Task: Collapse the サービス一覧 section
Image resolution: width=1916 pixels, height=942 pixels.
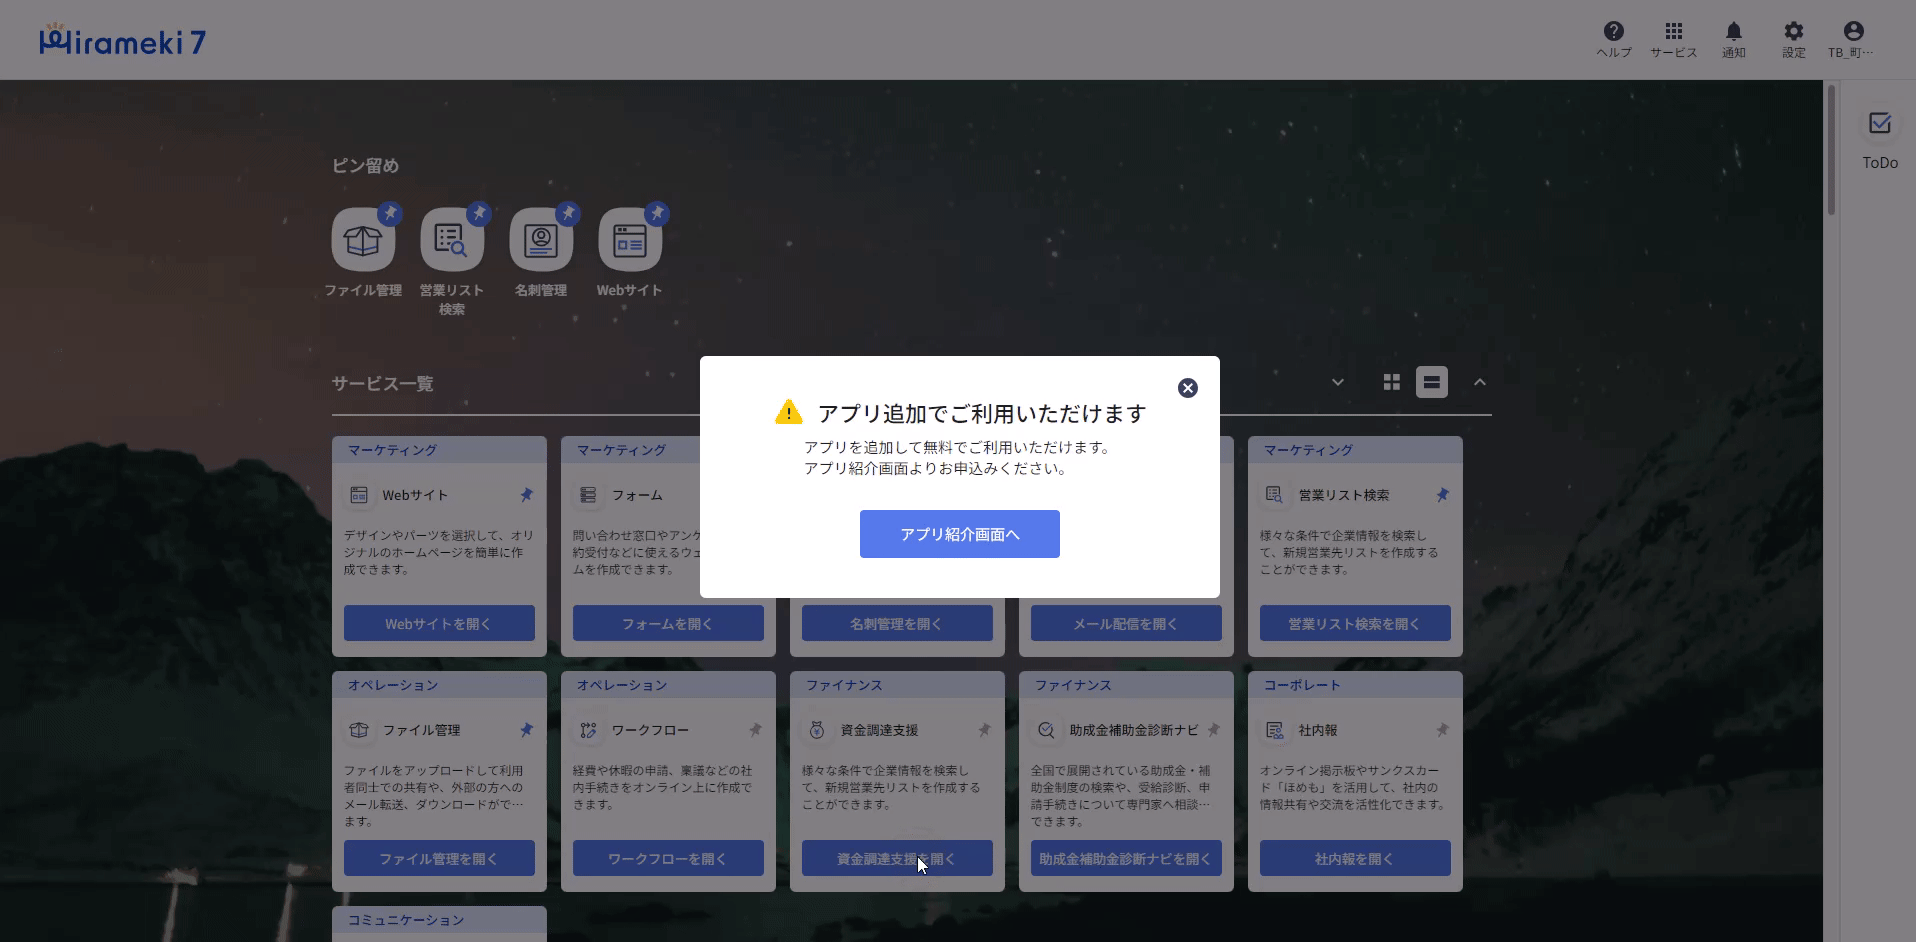Action: [x=1480, y=382]
